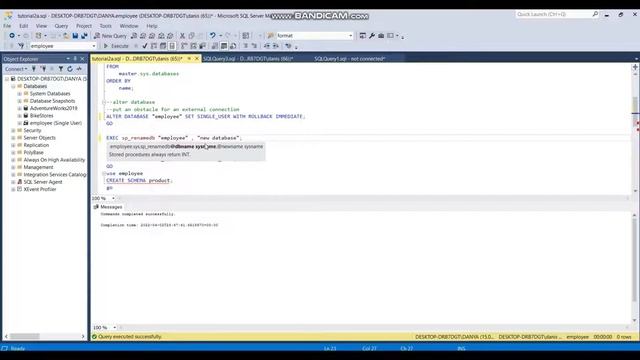This screenshot has width=640, height=360.
Task: Select the Messages results tab
Action: pos(108,207)
